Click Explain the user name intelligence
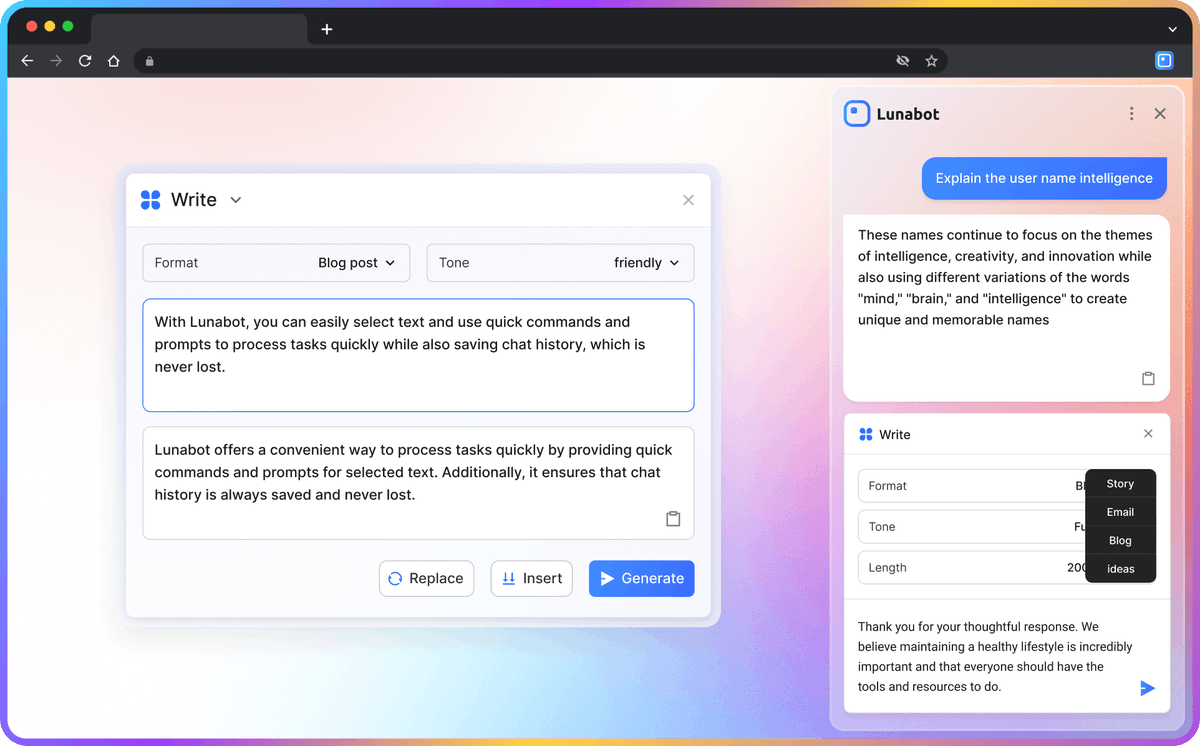 click(1044, 178)
